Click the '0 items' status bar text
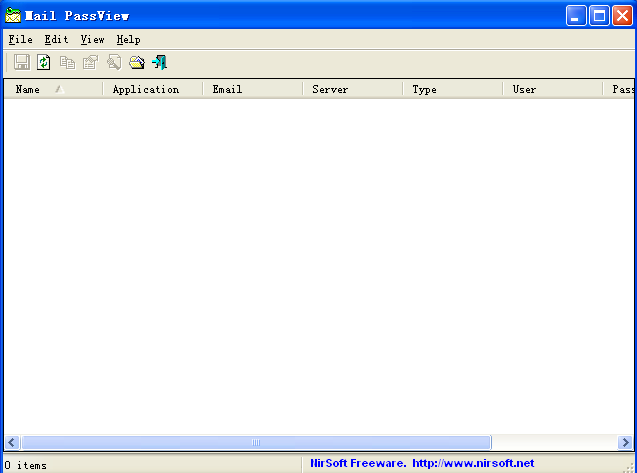Viewport: 637px width, 473px height. (x=26, y=465)
